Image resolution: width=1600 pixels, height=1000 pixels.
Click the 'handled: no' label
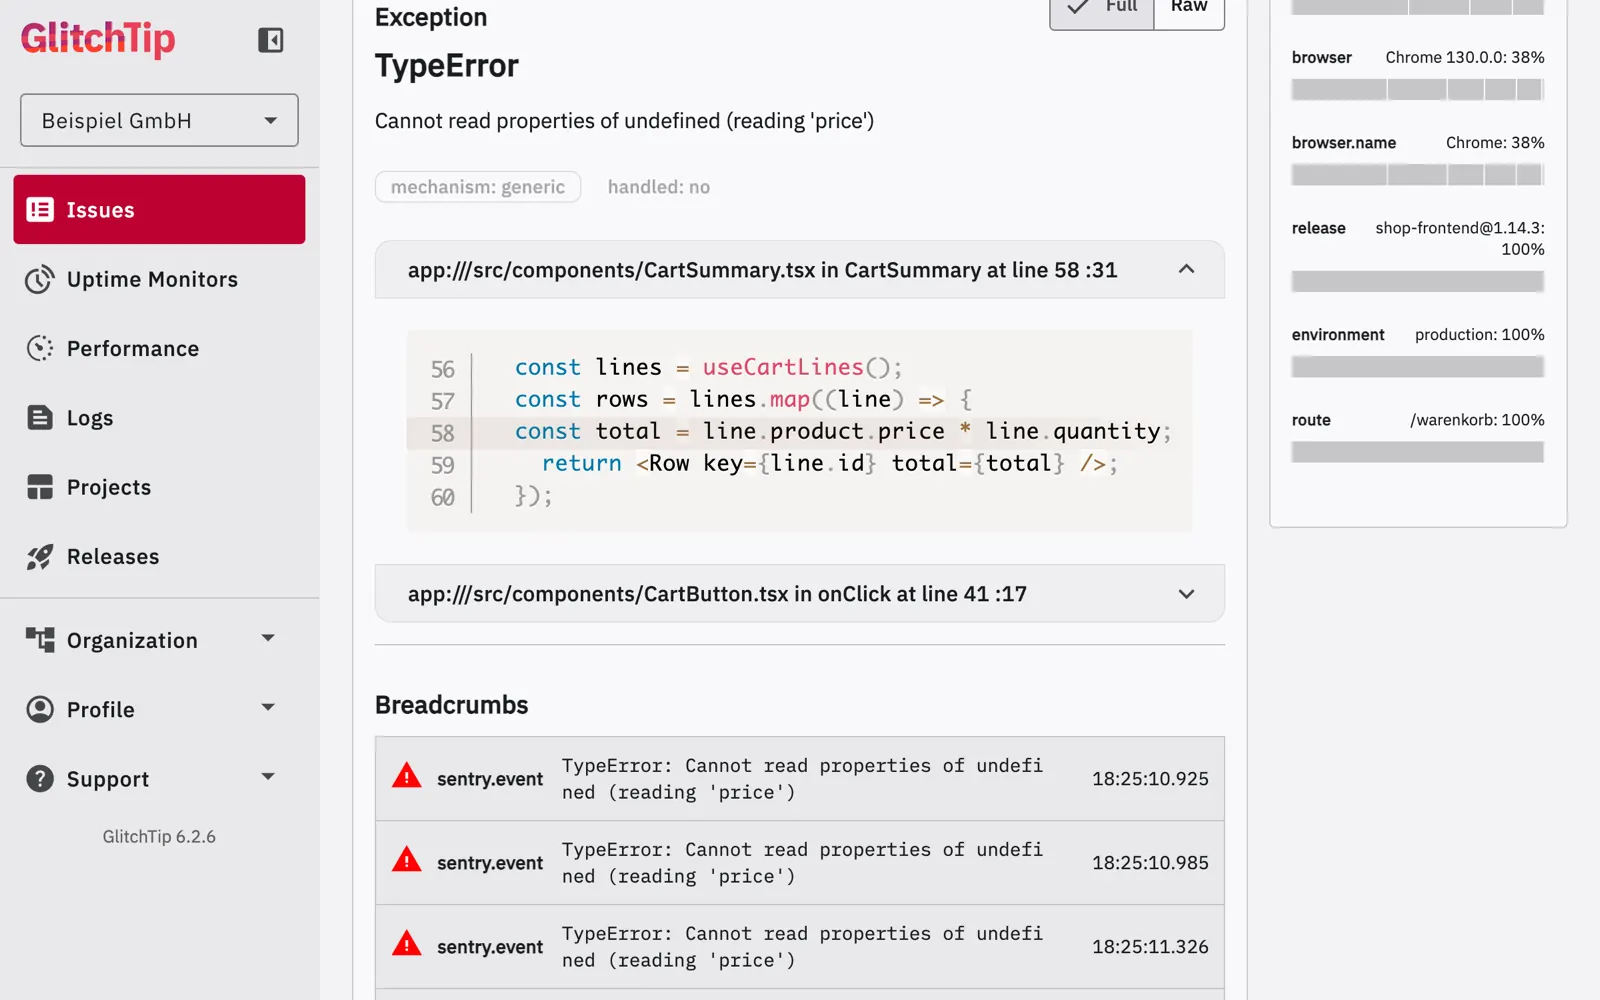[x=659, y=187]
